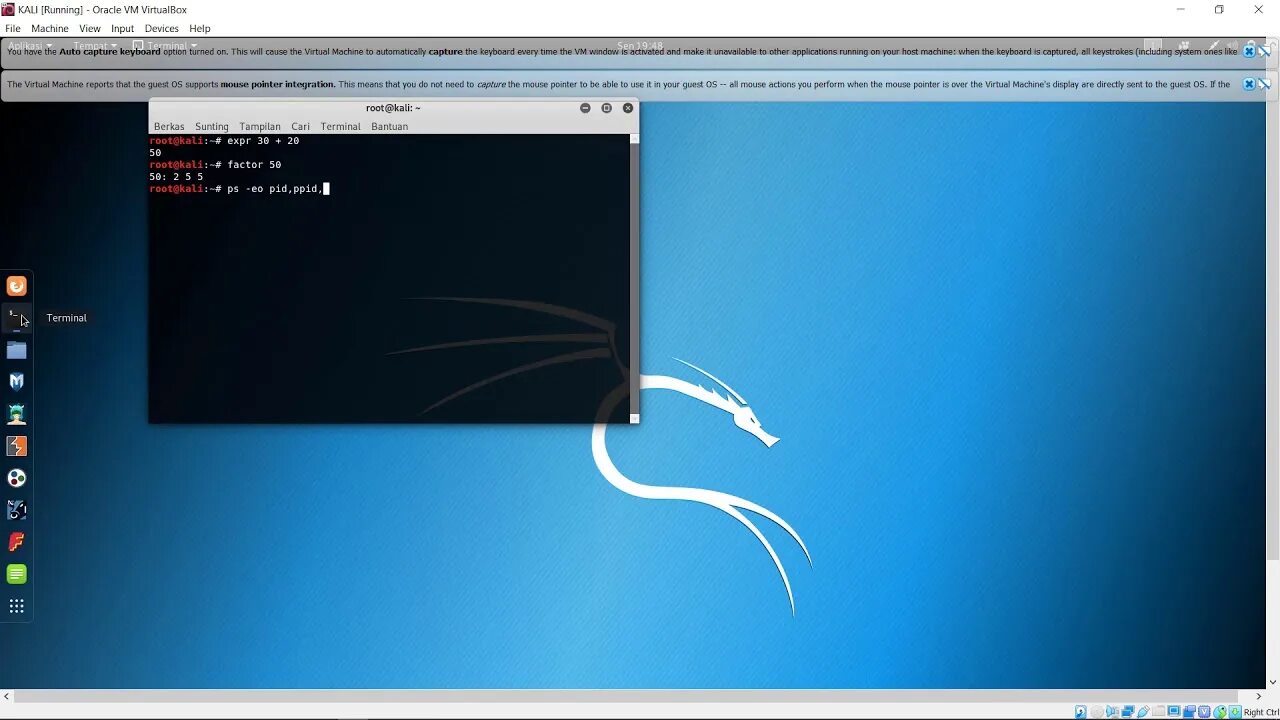This screenshot has width=1280, height=720.
Task: Click the clock in the Kali top panel
Action: (640, 45)
